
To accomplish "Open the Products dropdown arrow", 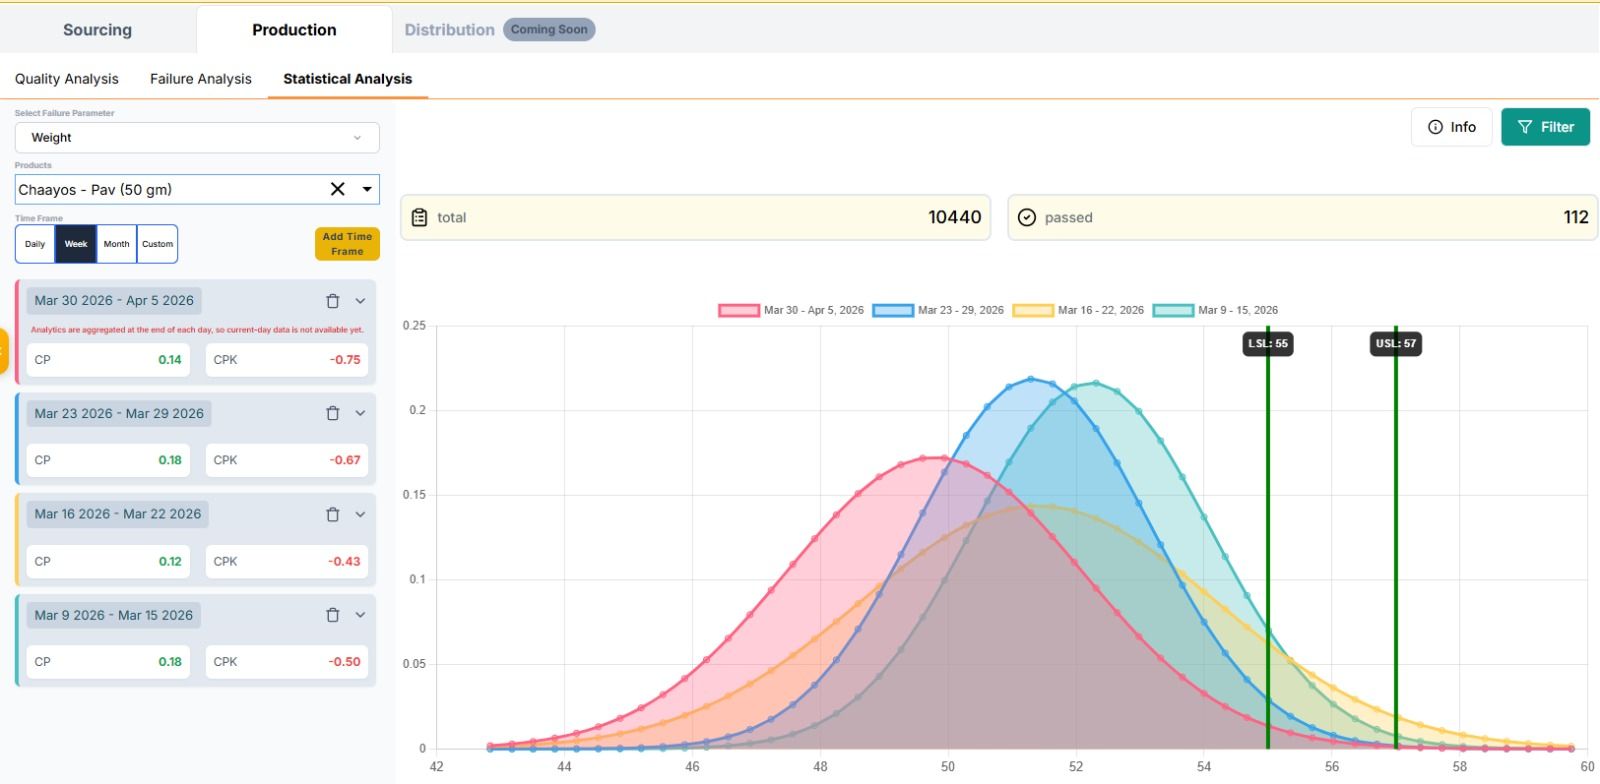I will 367,189.
